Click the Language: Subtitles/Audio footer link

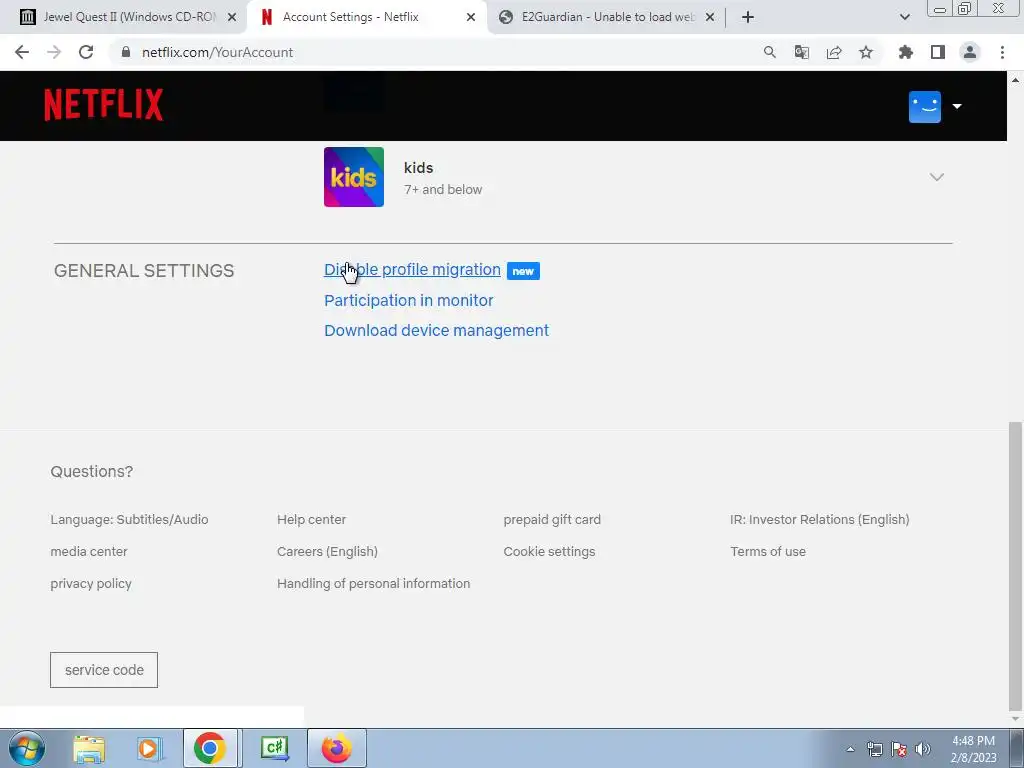[129, 520]
